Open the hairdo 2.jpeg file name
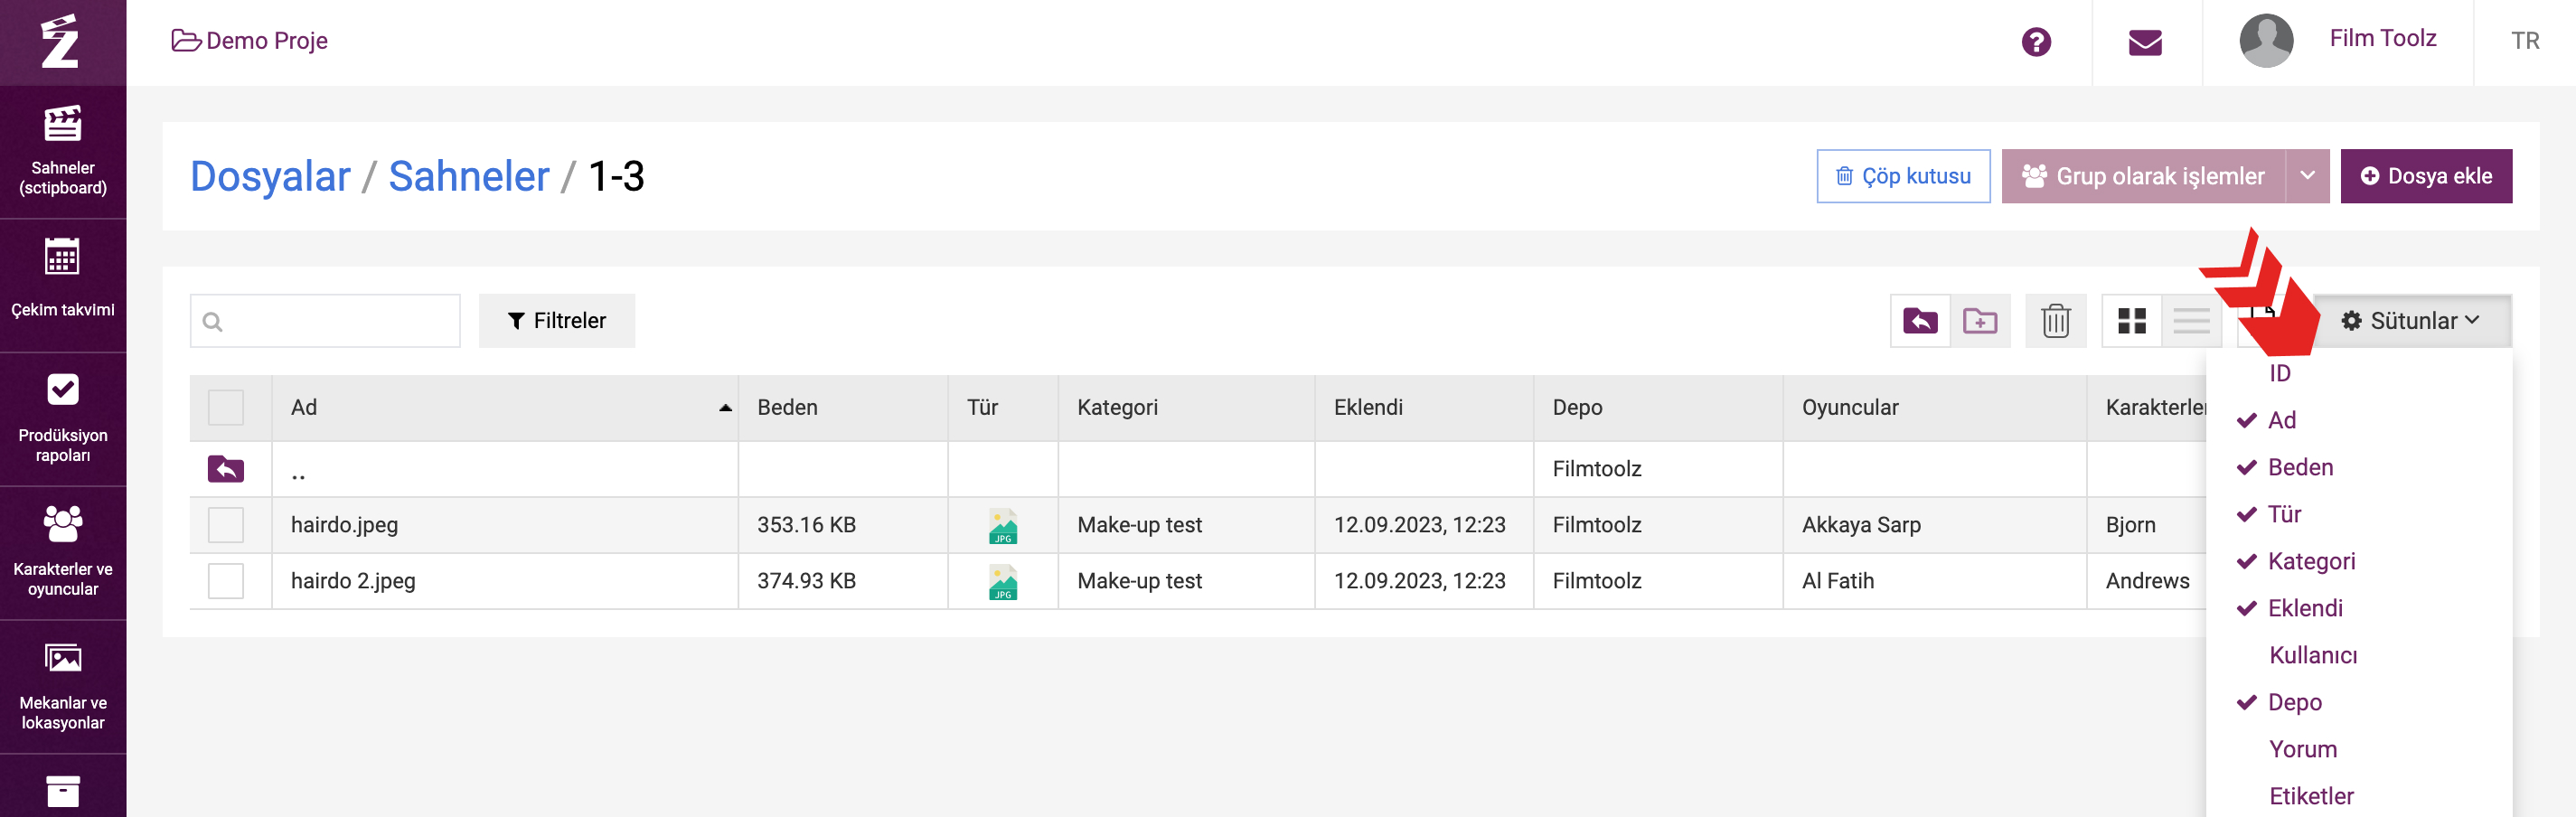This screenshot has height=817, width=2576. [353, 581]
